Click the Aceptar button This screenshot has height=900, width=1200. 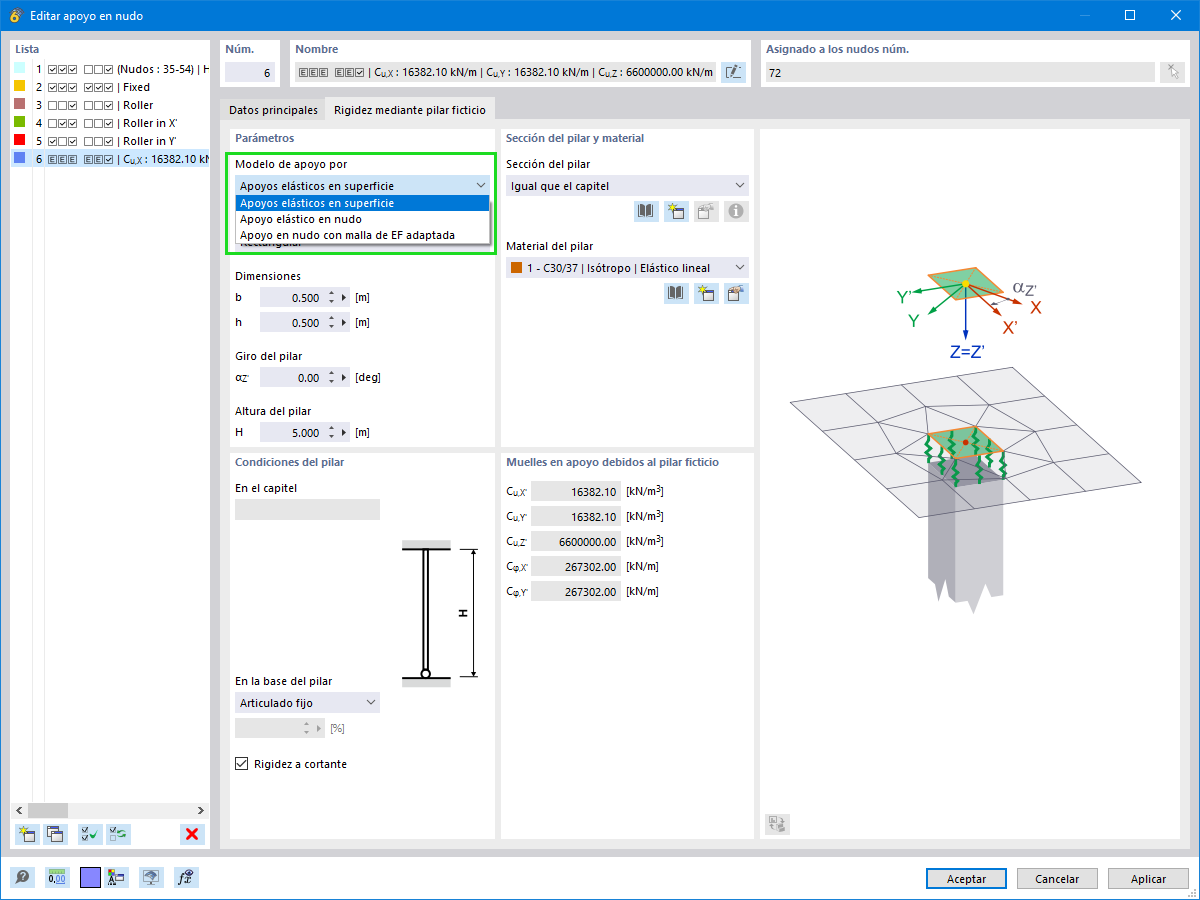[966, 879]
